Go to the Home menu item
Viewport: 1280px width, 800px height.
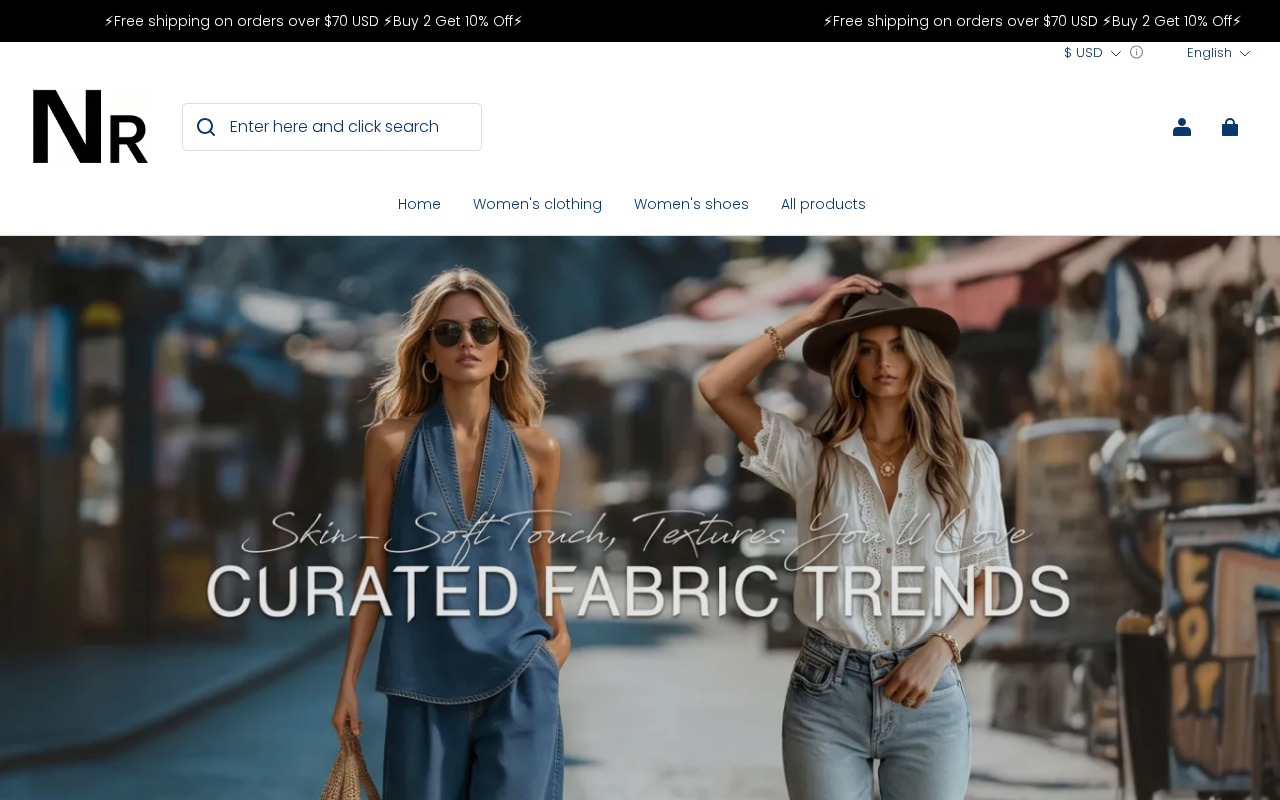click(x=419, y=204)
